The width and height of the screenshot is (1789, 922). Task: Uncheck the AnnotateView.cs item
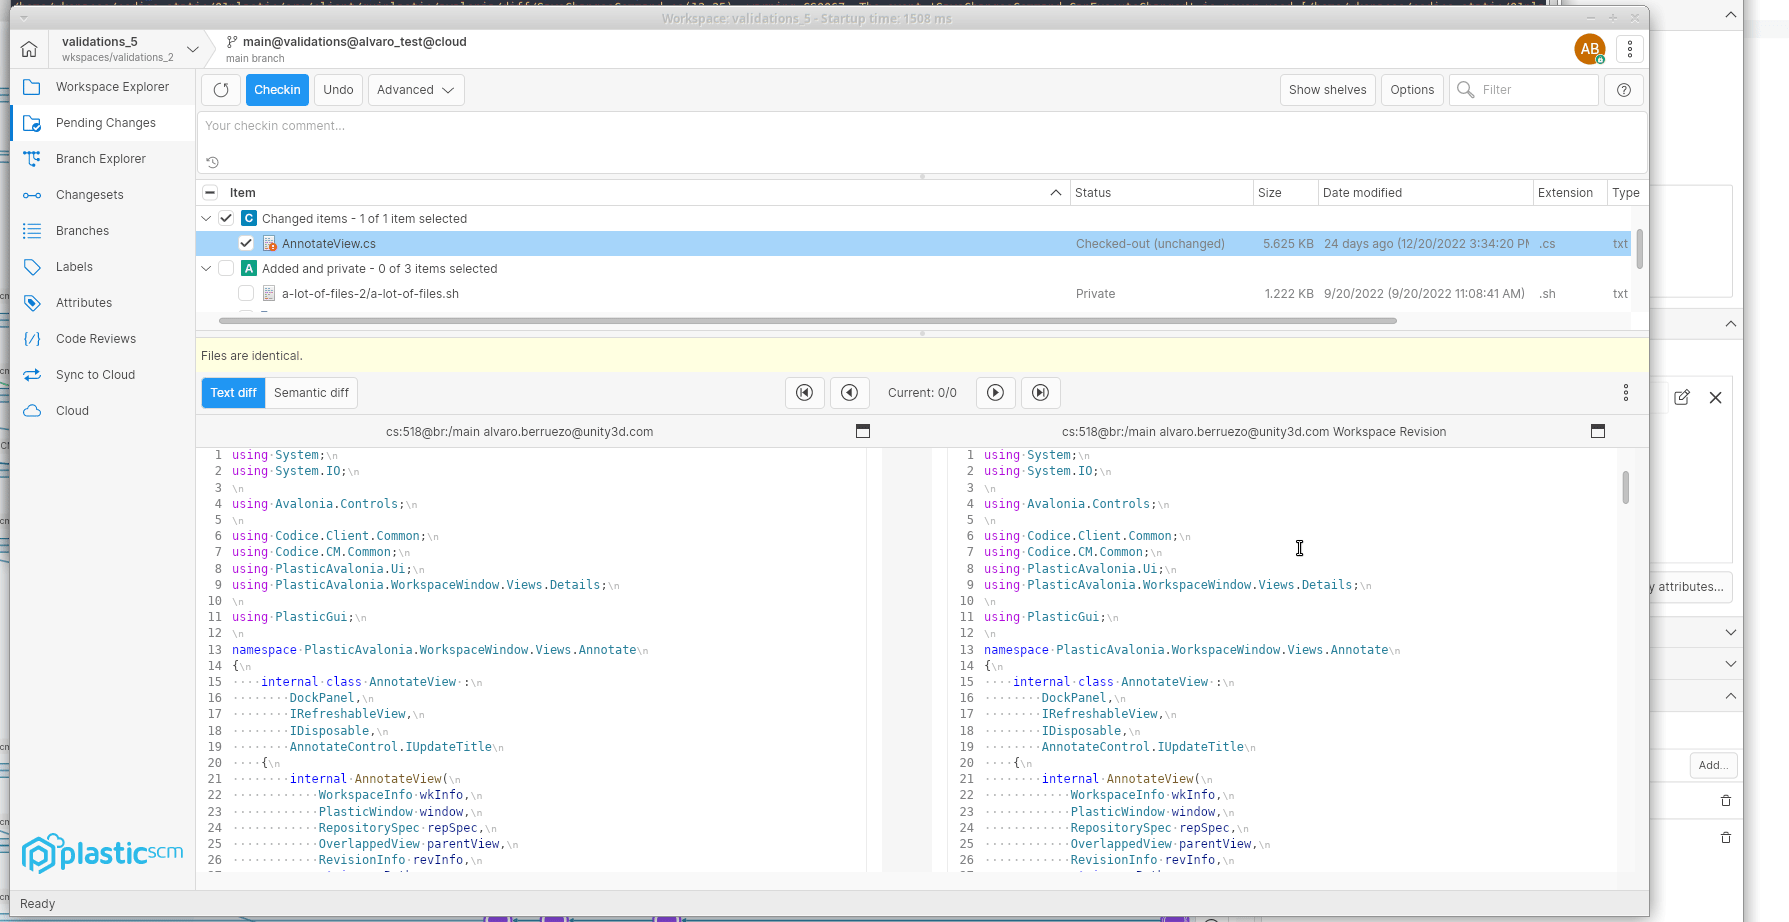245,242
